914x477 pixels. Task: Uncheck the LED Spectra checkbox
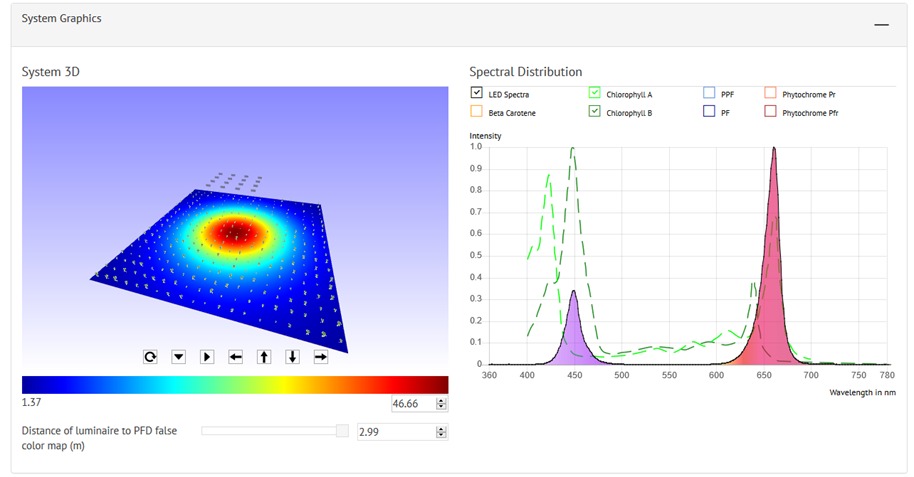pyautogui.click(x=476, y=93)
